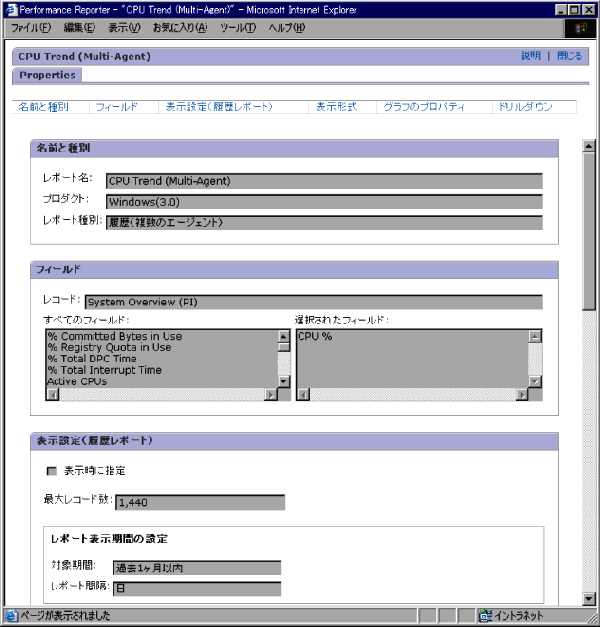Click the intranet zone icon in status bar
This screenshot has width=600, height=627.
coord(486,615)
